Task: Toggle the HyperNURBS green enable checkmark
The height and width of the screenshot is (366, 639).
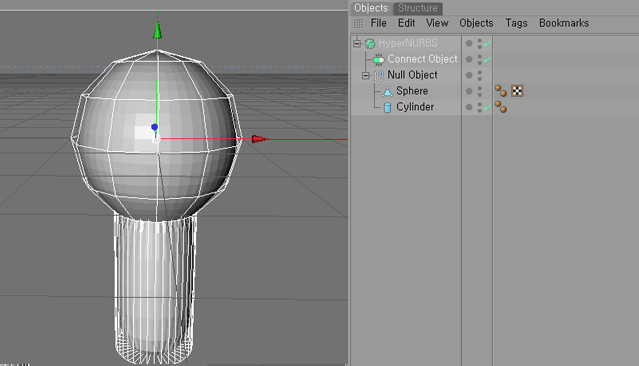Action: click(x=487, y=43)
